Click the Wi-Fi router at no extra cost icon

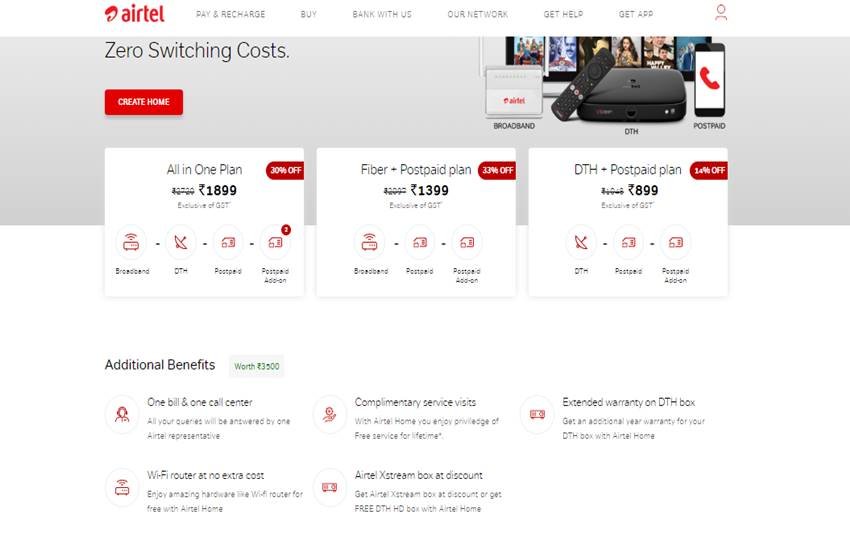(x=122, y=487)
